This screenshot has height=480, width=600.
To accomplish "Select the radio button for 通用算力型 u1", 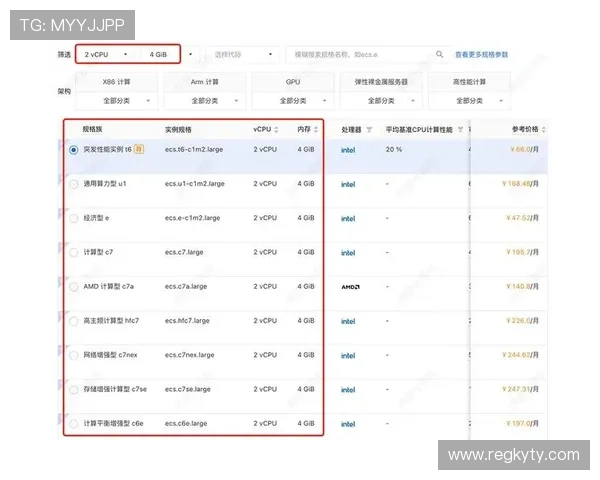I will pyautogui.click(x=73, y=184).
